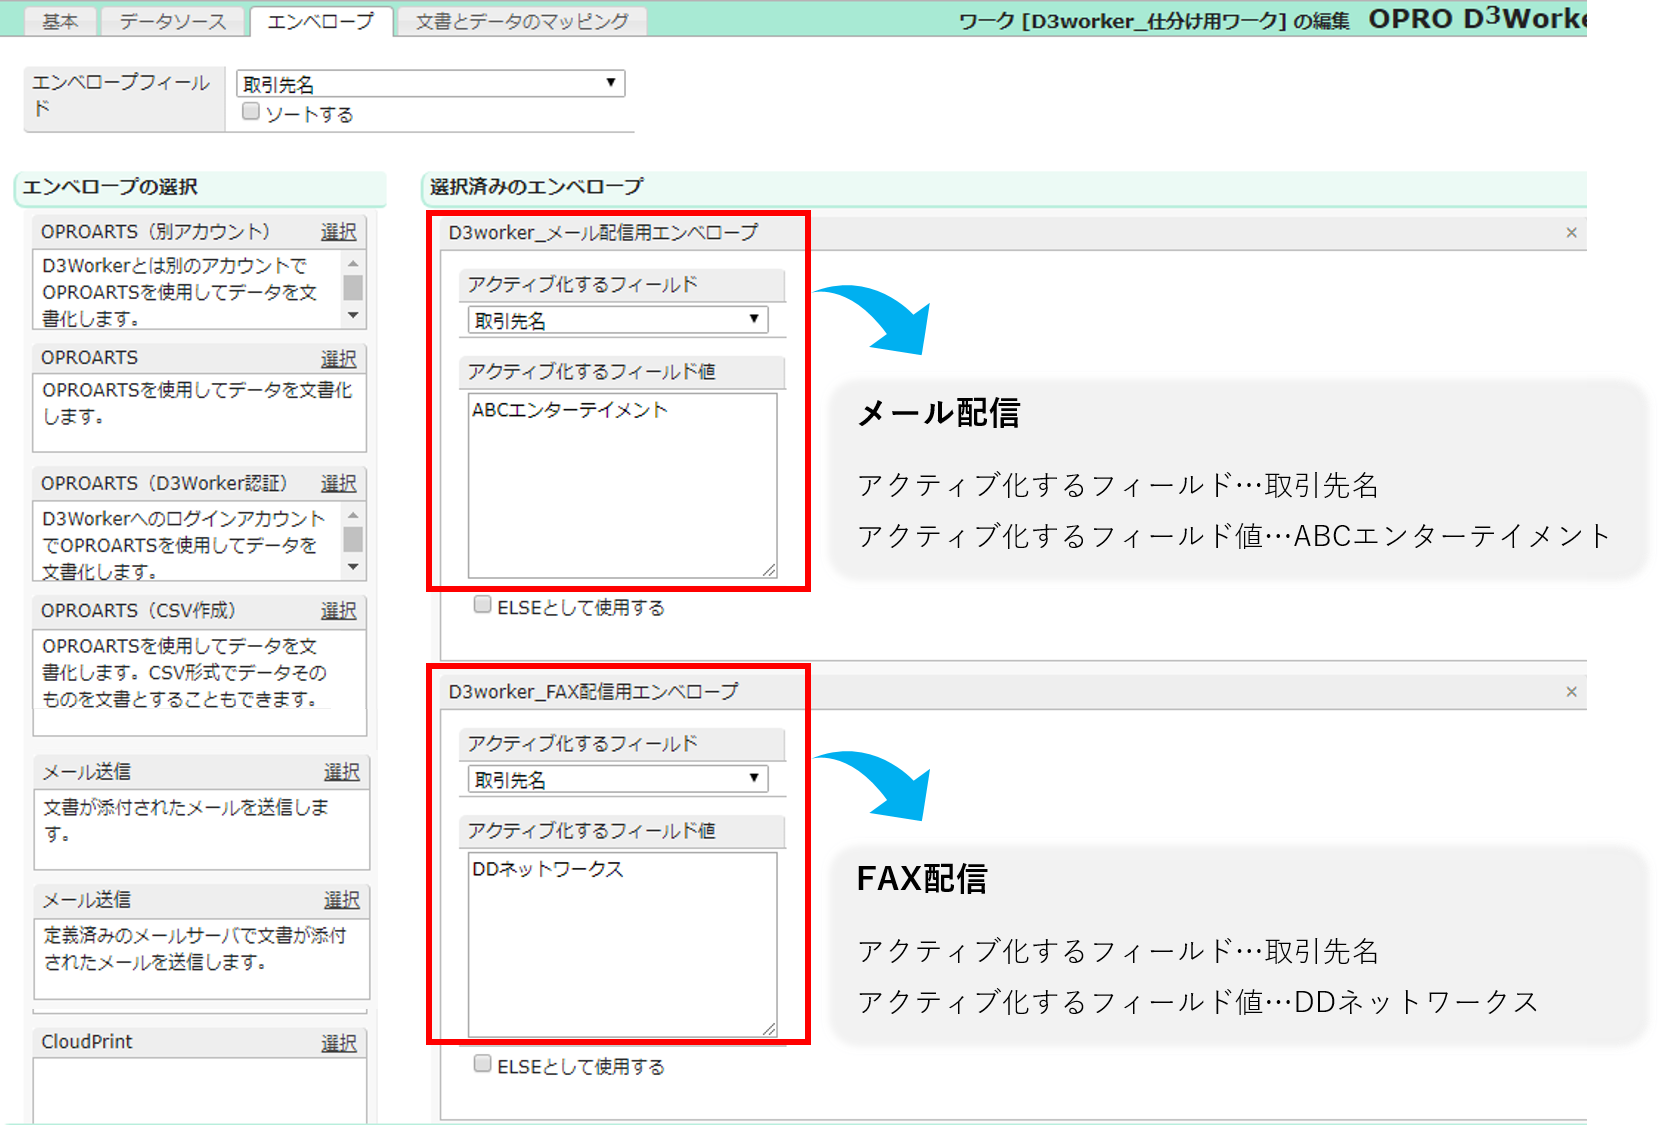Check ELSEとして使用する under FAX配信用 envelope
This screenshot has height=1125, width=1658.
(483, 1064)
